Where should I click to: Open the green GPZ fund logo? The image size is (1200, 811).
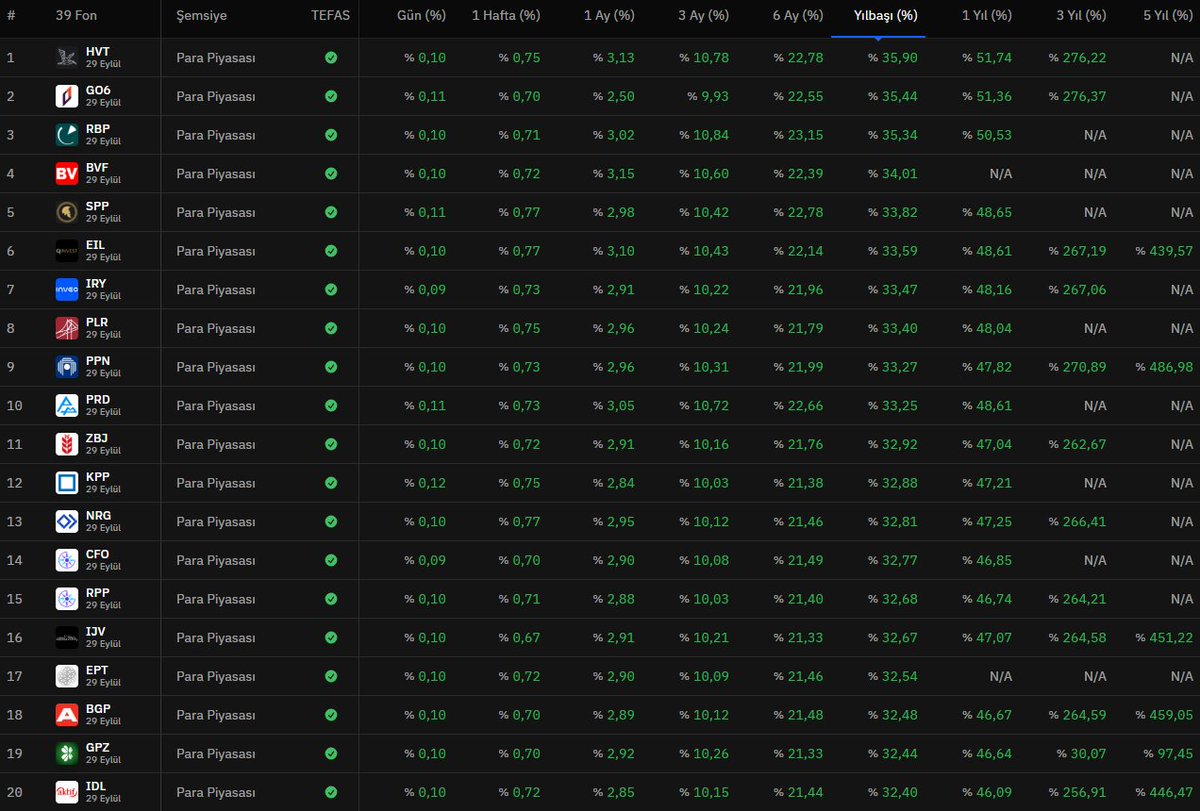(67, 754)
